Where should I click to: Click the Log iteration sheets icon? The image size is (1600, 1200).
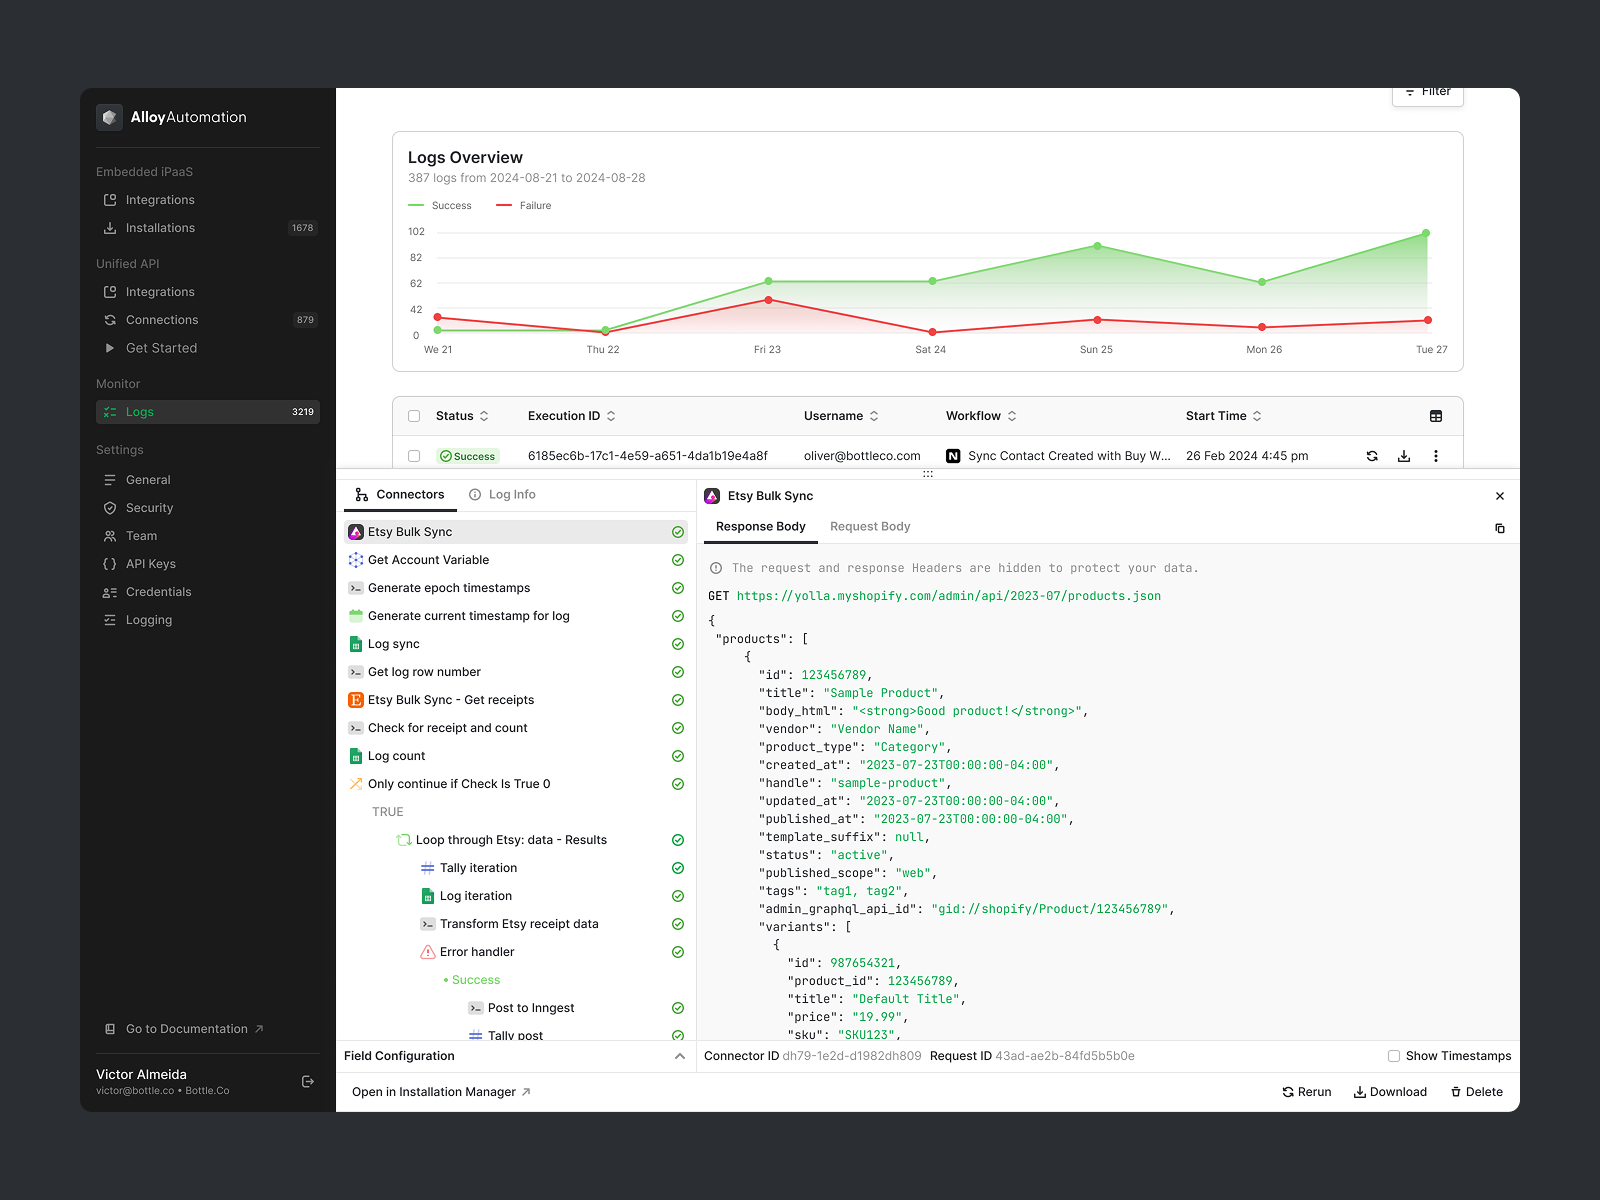coord(428,896)
